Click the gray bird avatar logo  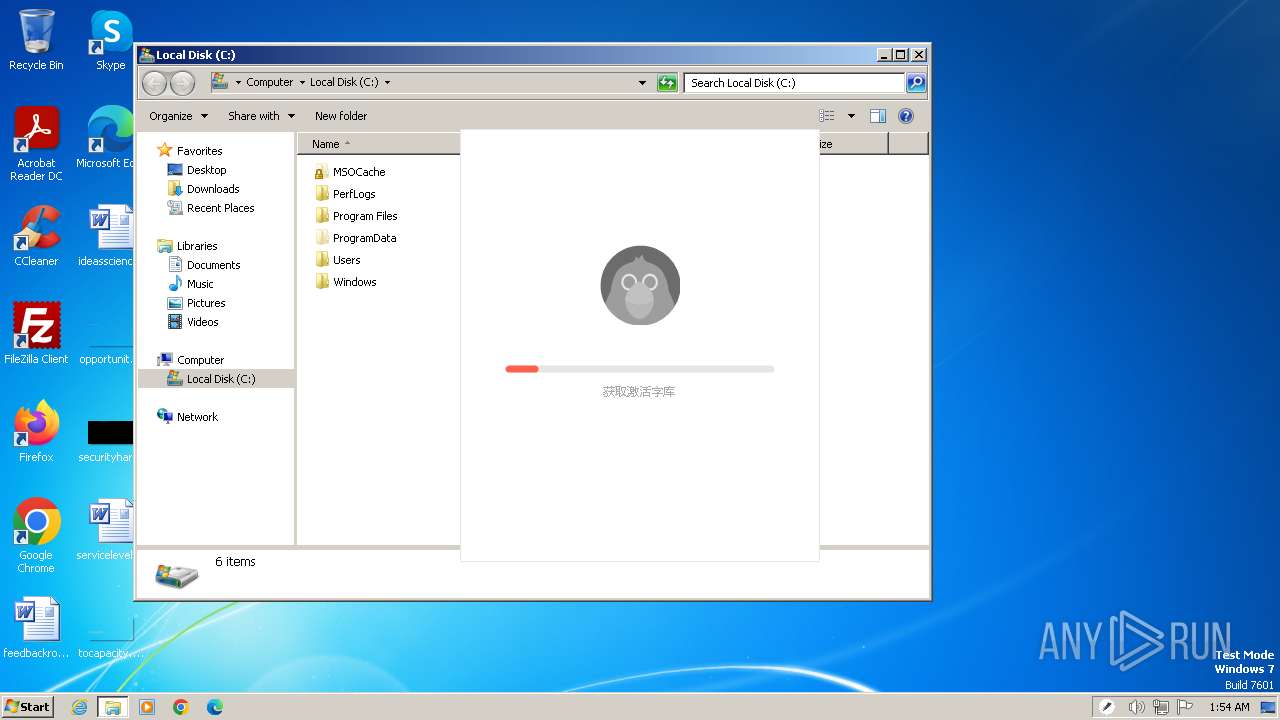tap(640, 285)
